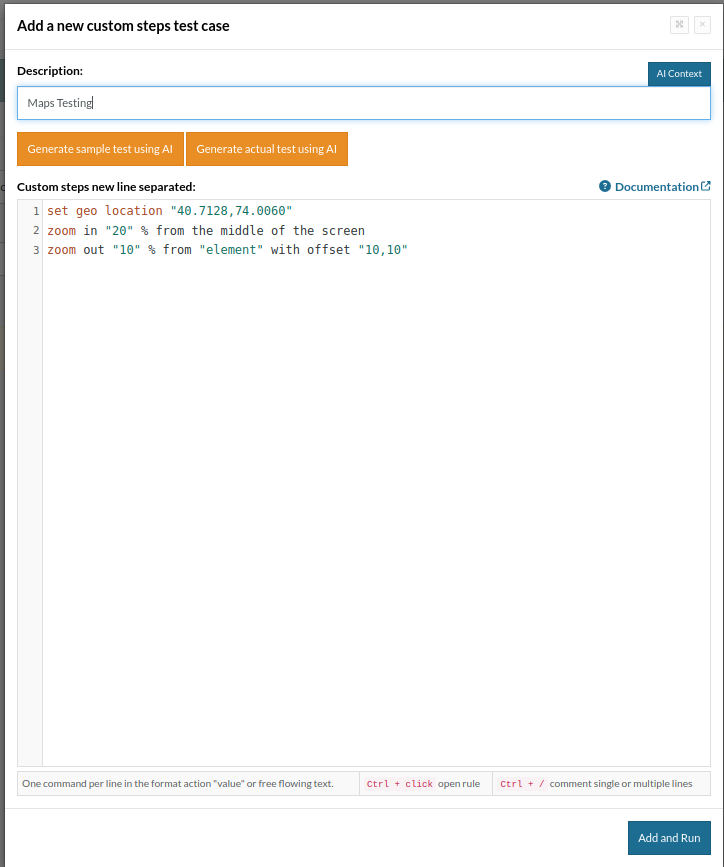Screen dimensions: 724x867
Task: Click Generate actual test using AI
Action: click(x=266, y=149)
